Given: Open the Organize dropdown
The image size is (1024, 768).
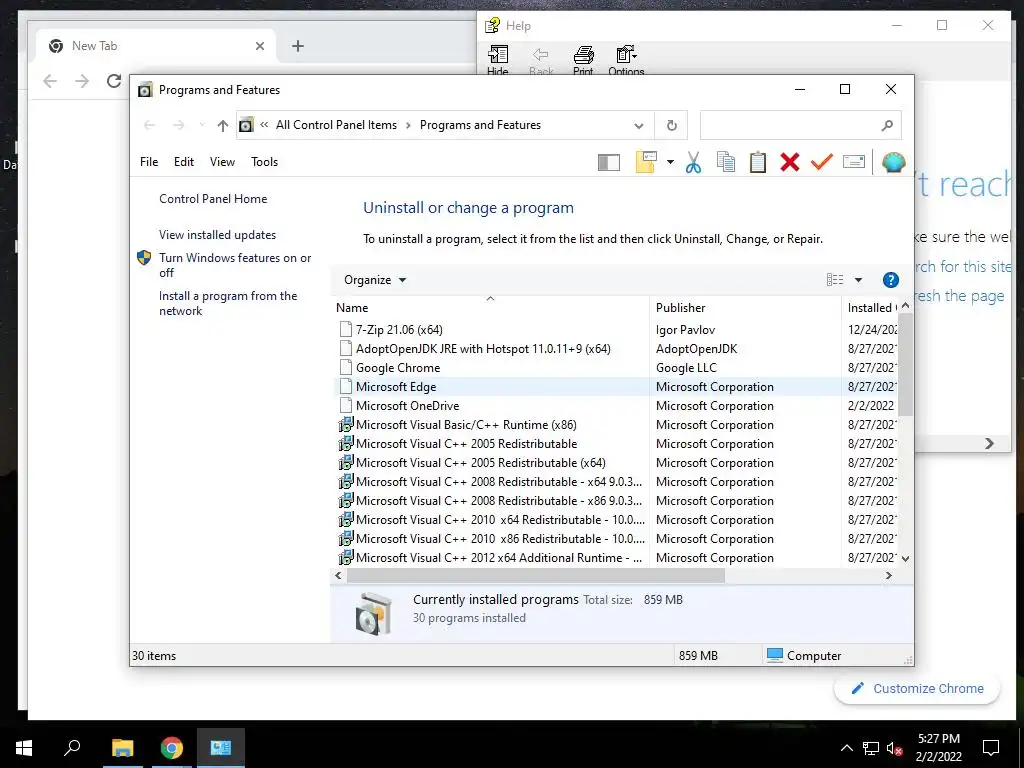Looking at the screenshot, I should 375,280.
